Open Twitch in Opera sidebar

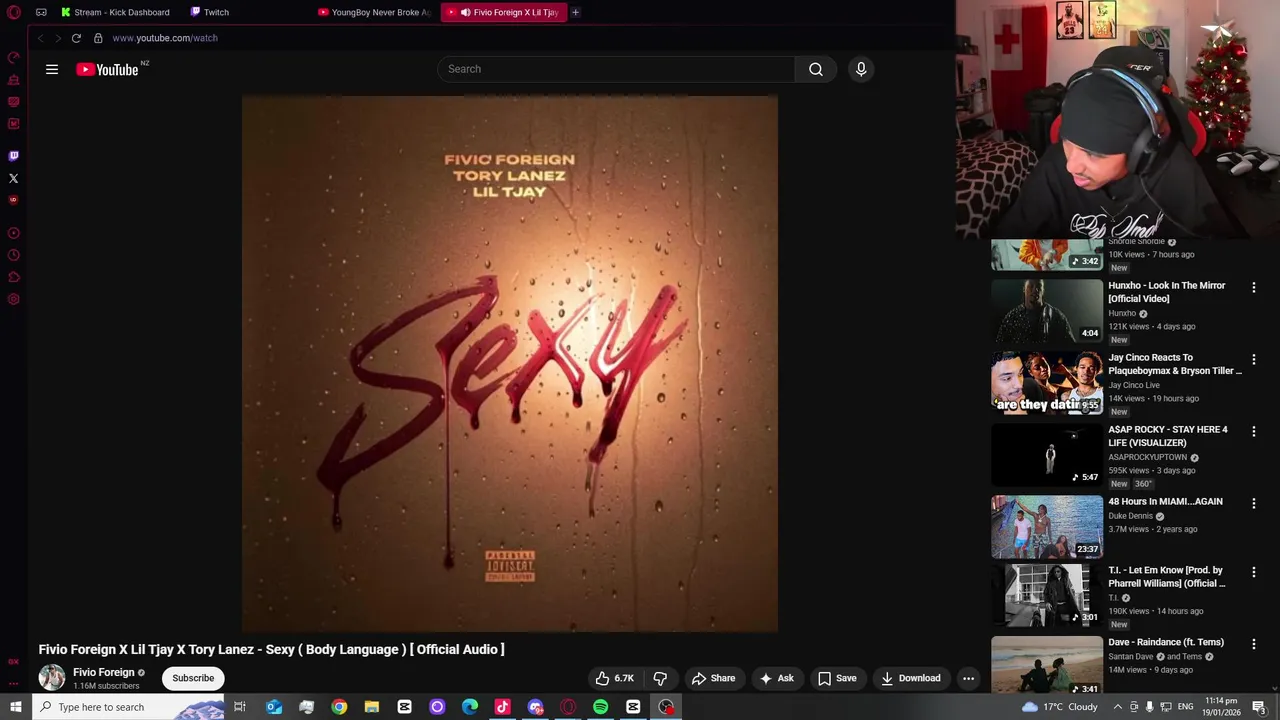tap(14, 156)
